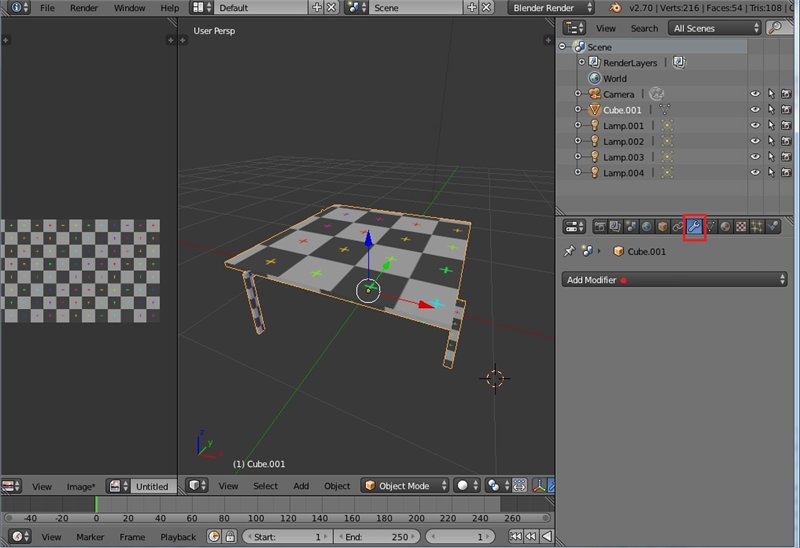Switch to the Object properties cube tab
Image resolution: width=800 pixels, height=548 pixels.
(662, 227)
